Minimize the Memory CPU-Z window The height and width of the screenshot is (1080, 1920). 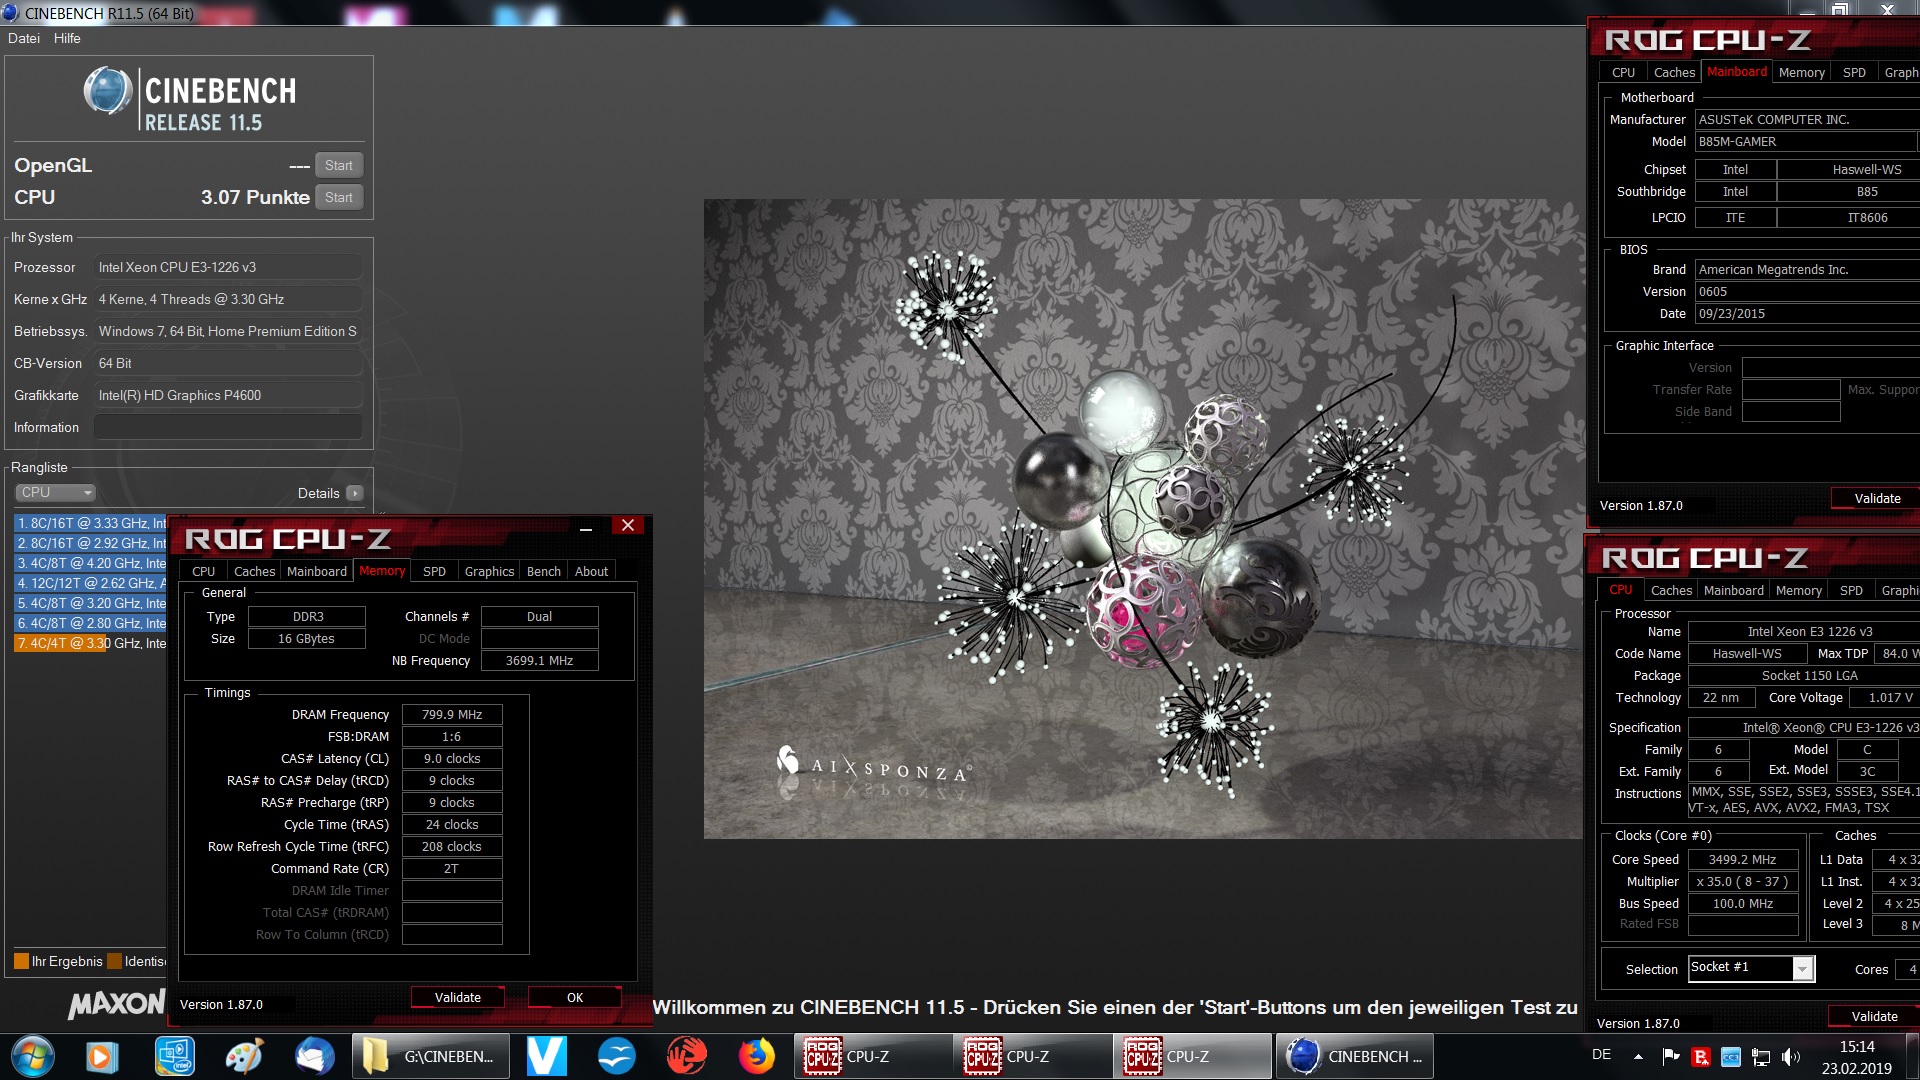(x=586, y=526)
